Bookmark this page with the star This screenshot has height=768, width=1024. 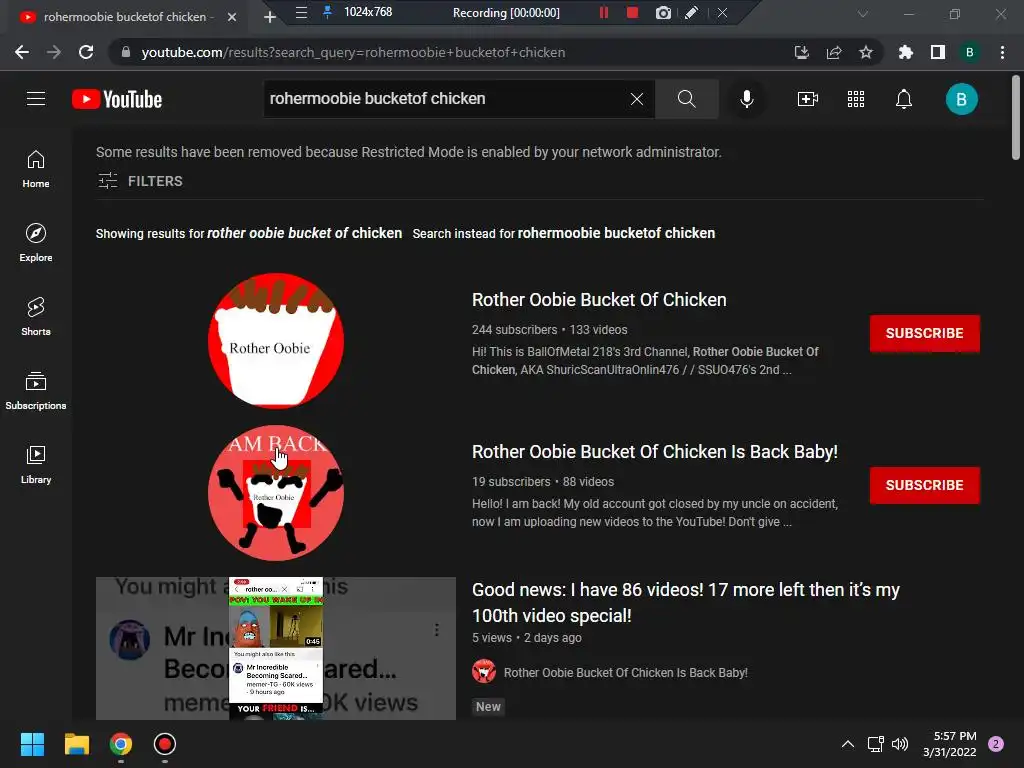pyautogui.click(x=865, y=52)
